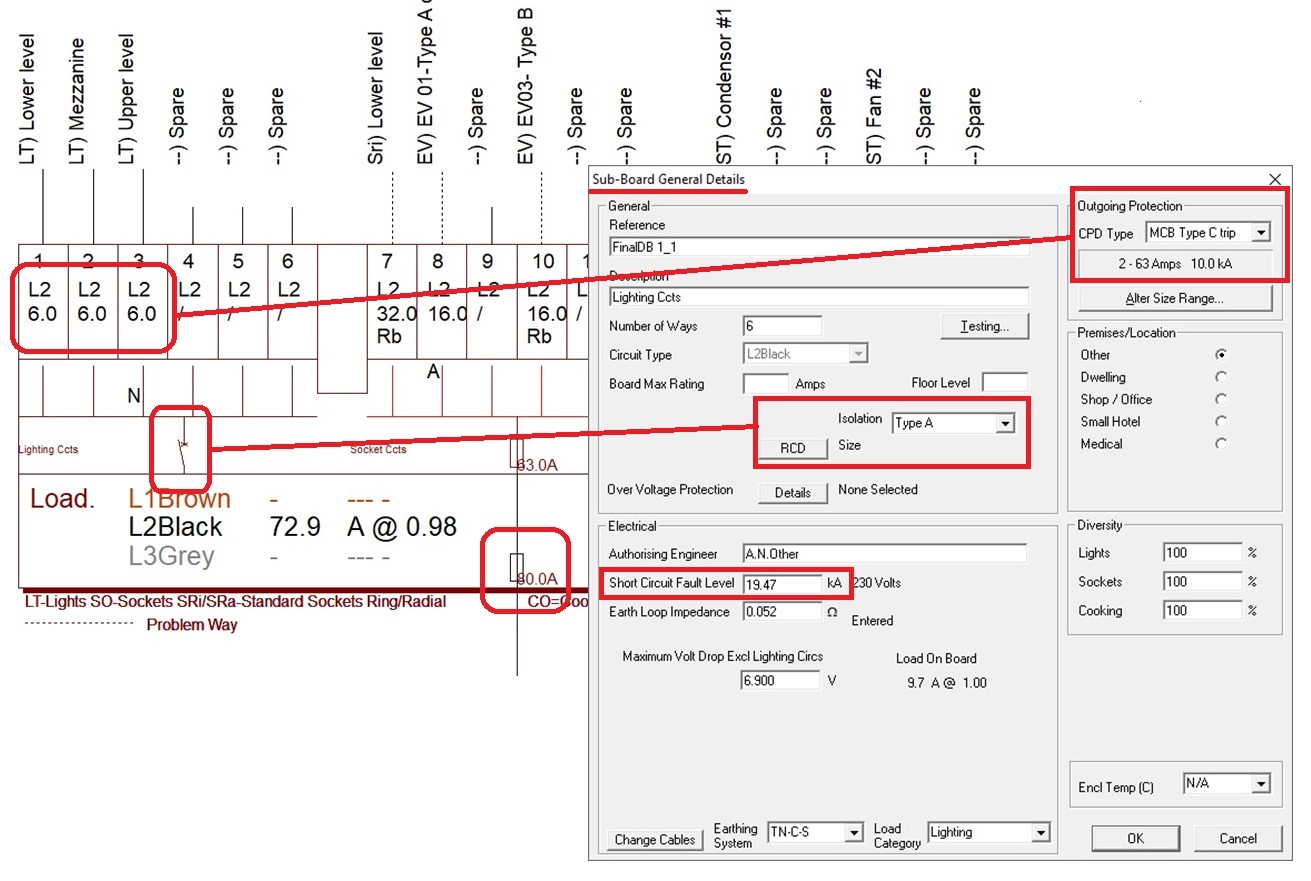The height and width of the screenshot is (881, 1311).
Task: Close the Sub-Board General Details dialog
Action: (1274, 180)
